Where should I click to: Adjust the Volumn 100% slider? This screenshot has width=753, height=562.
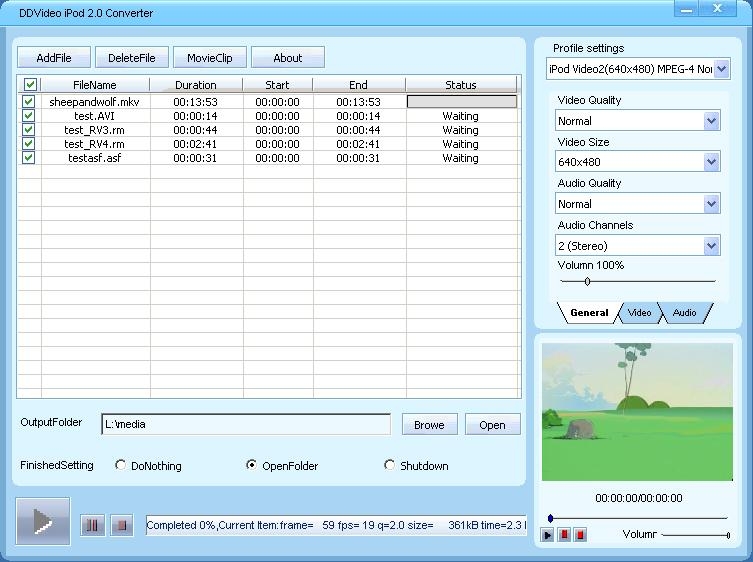click(587, 281)
